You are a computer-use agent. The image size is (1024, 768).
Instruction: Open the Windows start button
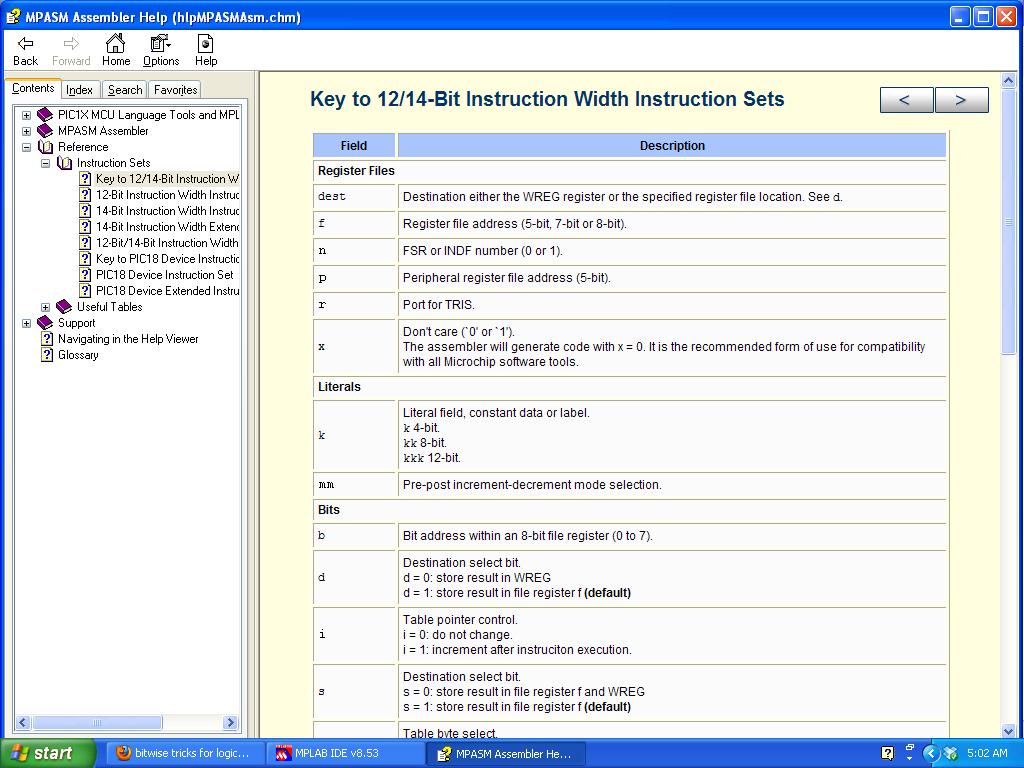[48, 754]
